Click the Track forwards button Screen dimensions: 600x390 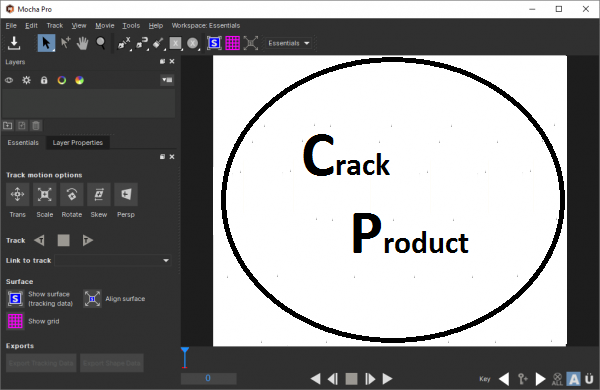(88, 240)
